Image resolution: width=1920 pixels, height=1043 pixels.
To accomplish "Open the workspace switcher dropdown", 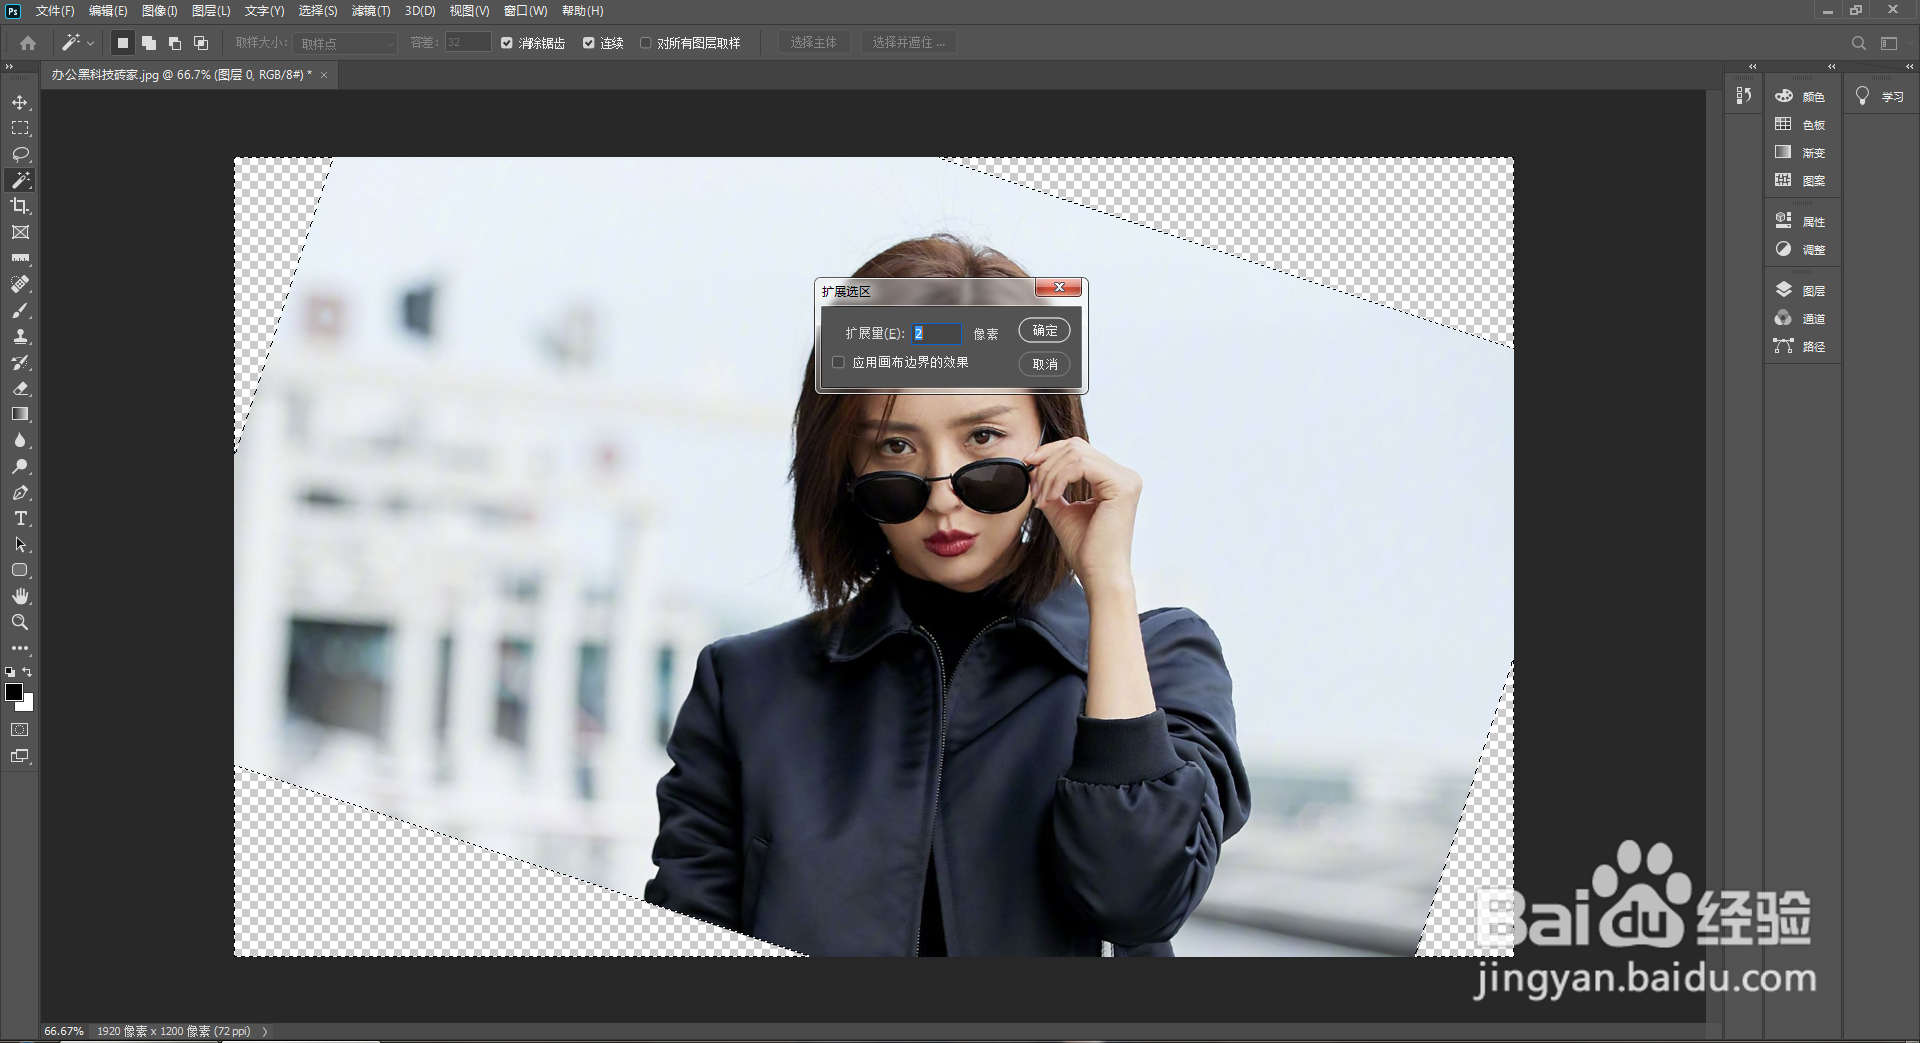I will coord(1889,43).
